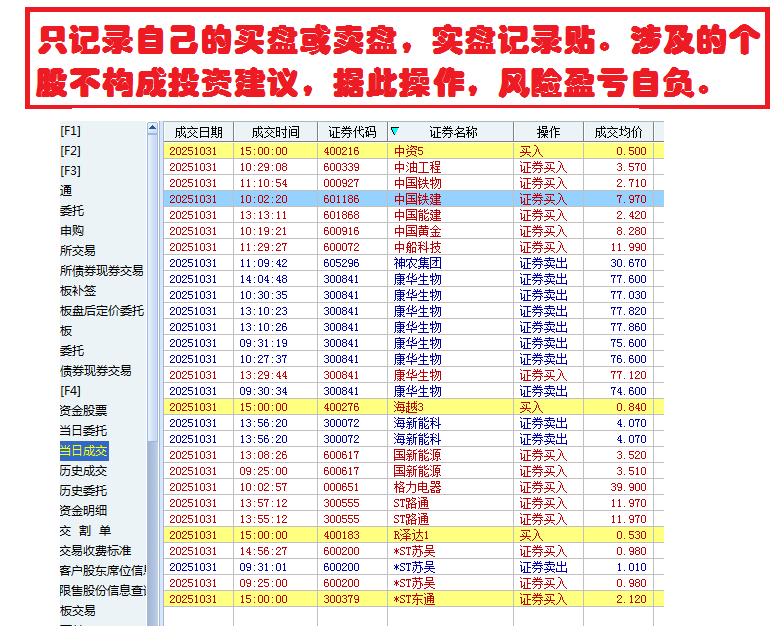
Task: Click the 证券代码 column header
Action: click(x=352, y=132)
